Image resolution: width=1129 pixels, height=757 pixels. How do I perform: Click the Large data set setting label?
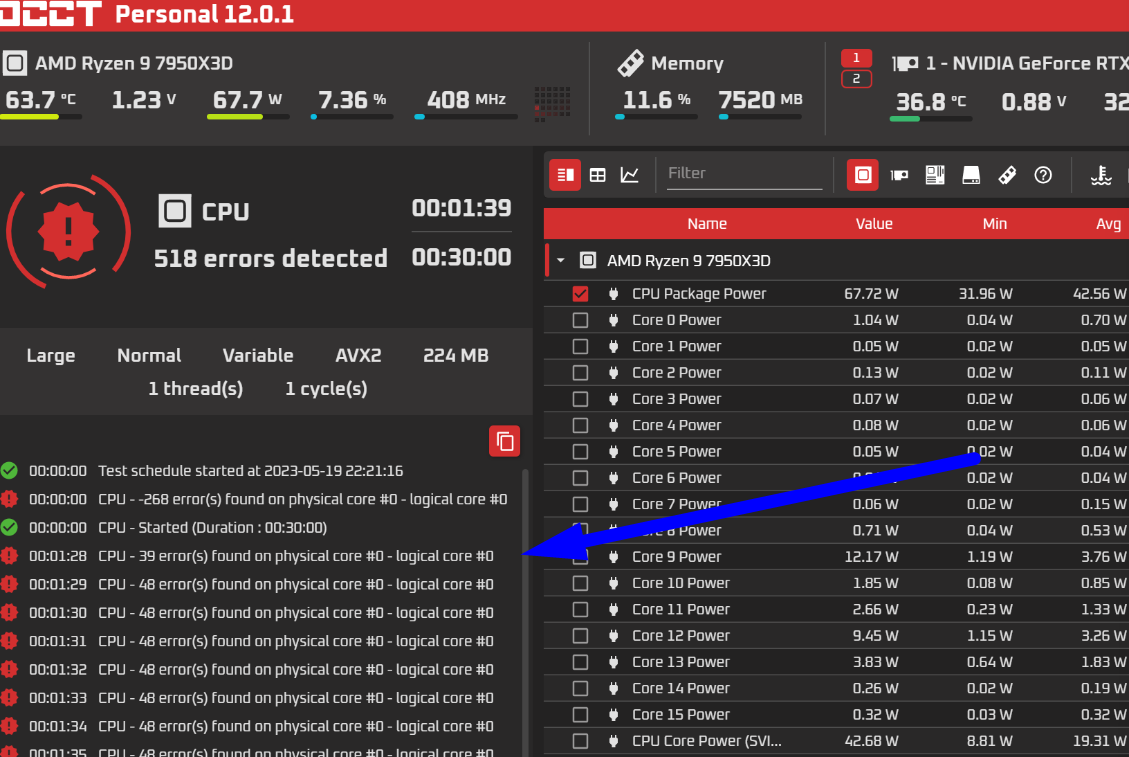click(51, 356)
